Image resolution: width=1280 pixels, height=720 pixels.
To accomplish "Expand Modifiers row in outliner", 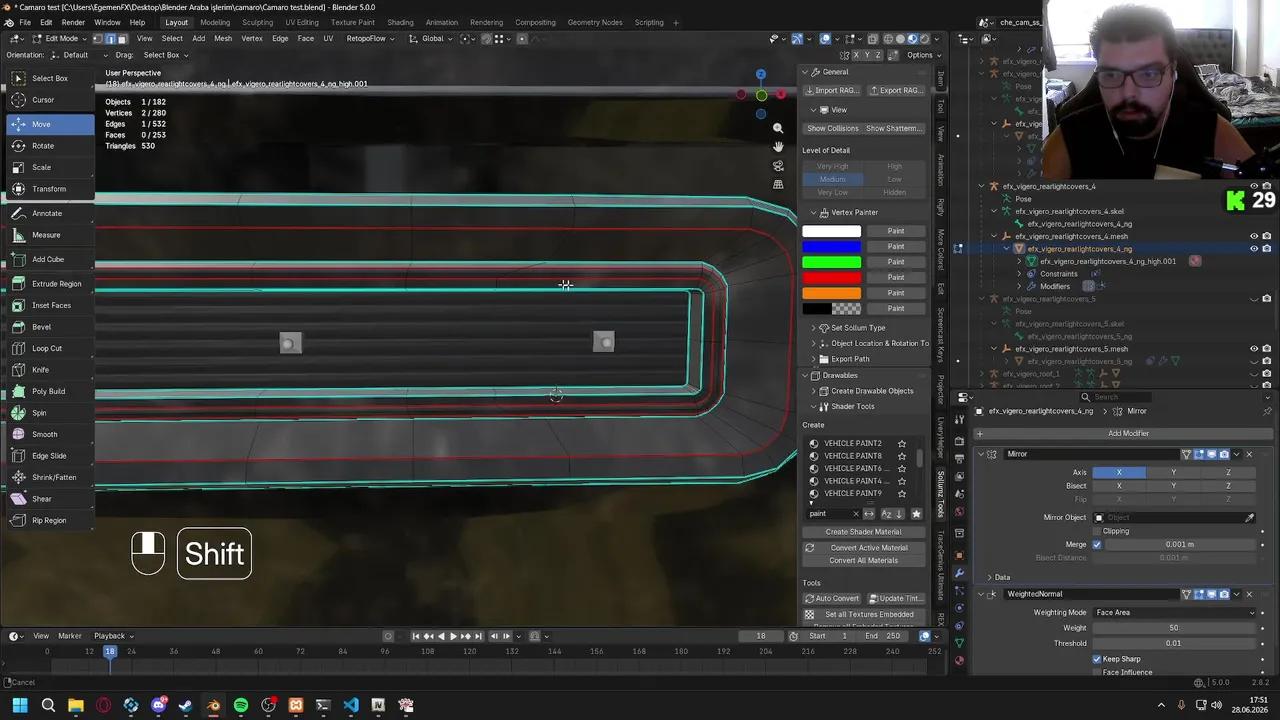I will 1019,286.
